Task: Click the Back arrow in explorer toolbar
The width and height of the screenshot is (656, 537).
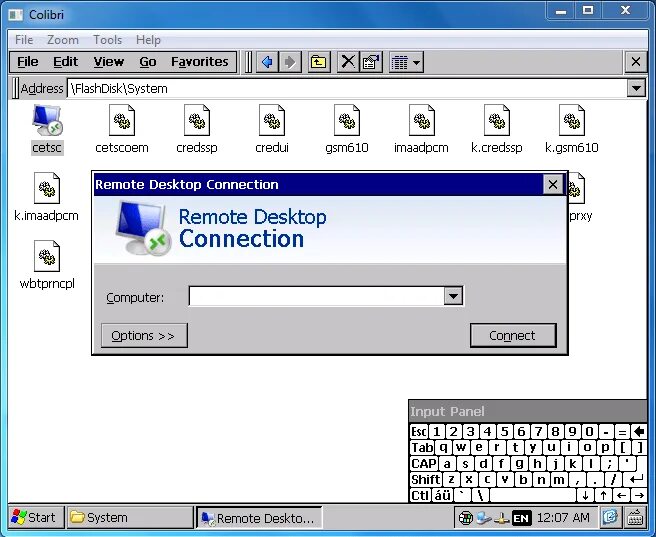Action: pos(267,62)
